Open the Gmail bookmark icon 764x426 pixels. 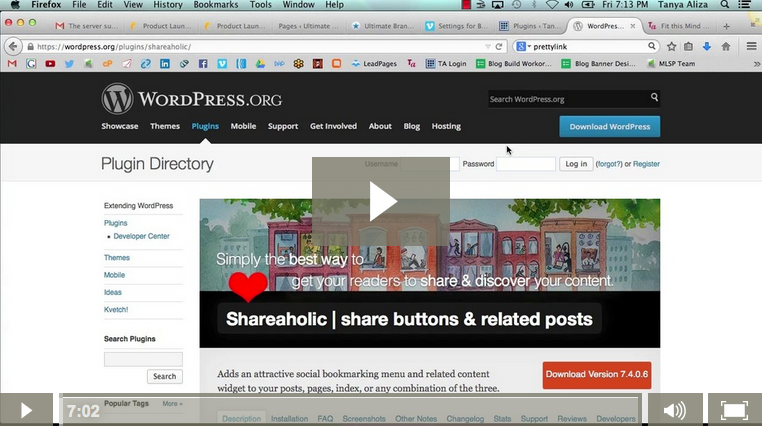pyautogui.click(x=12, y=63)
